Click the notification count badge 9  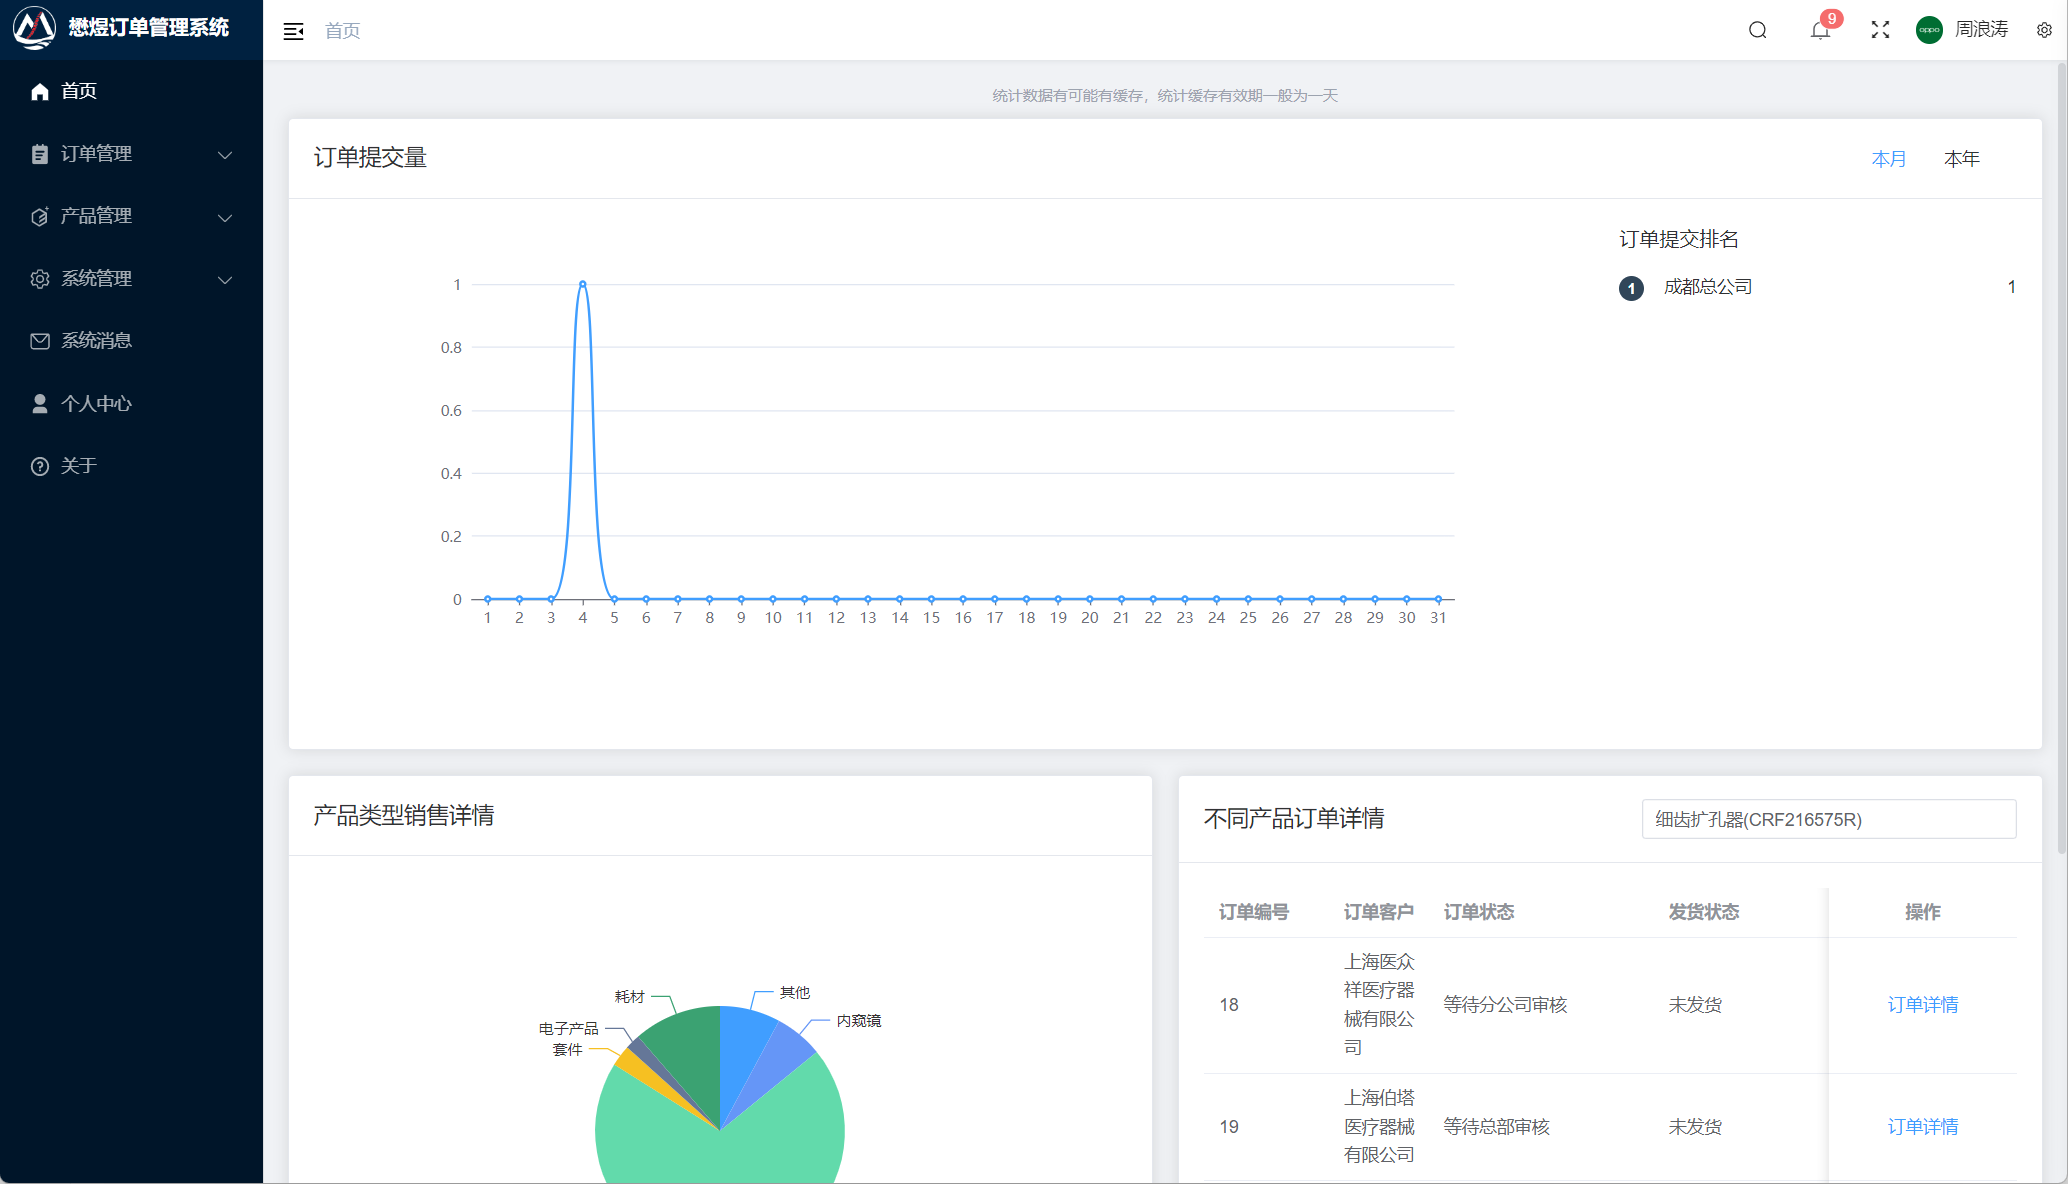click(x=1831, y=18)
